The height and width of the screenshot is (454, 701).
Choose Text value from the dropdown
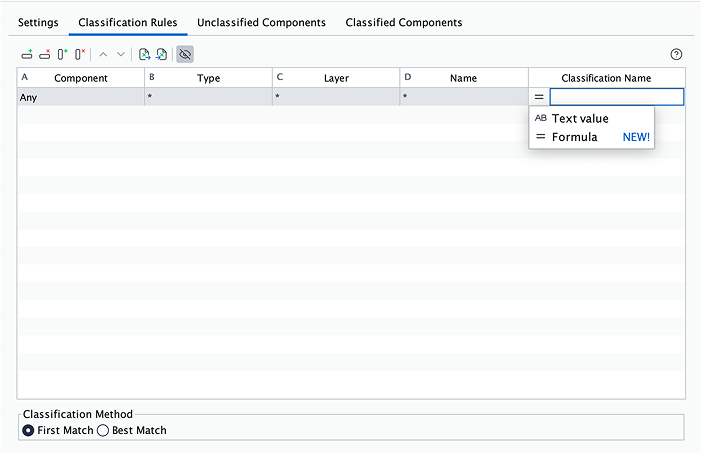[580, 118]
